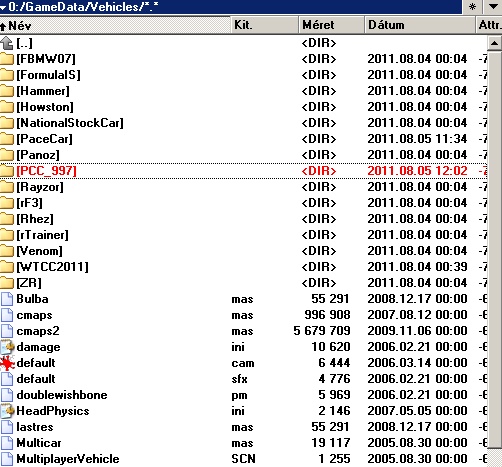
Task: Select the [..] parent directory entry
Action: [25, 43]
